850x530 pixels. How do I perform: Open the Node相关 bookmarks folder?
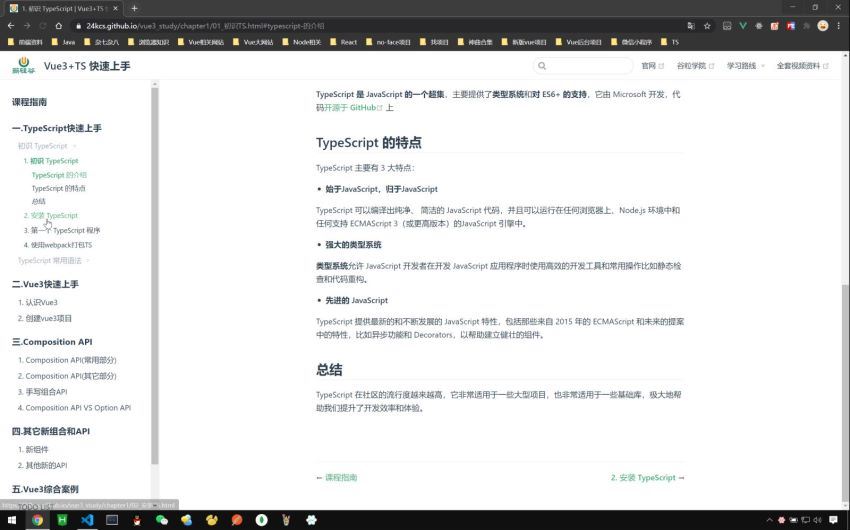[x=302, y=42]
